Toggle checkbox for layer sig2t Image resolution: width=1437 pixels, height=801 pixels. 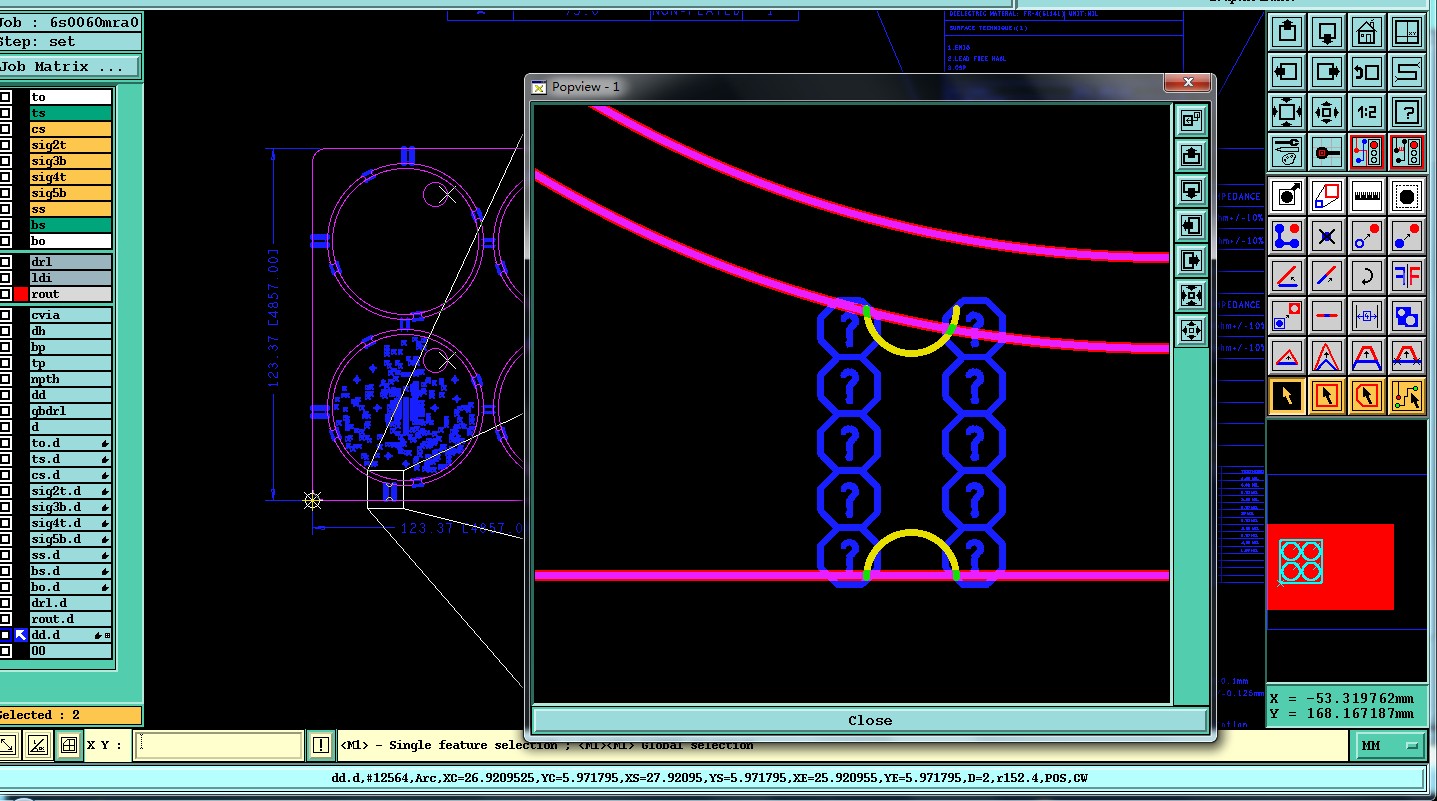[5, 145]
